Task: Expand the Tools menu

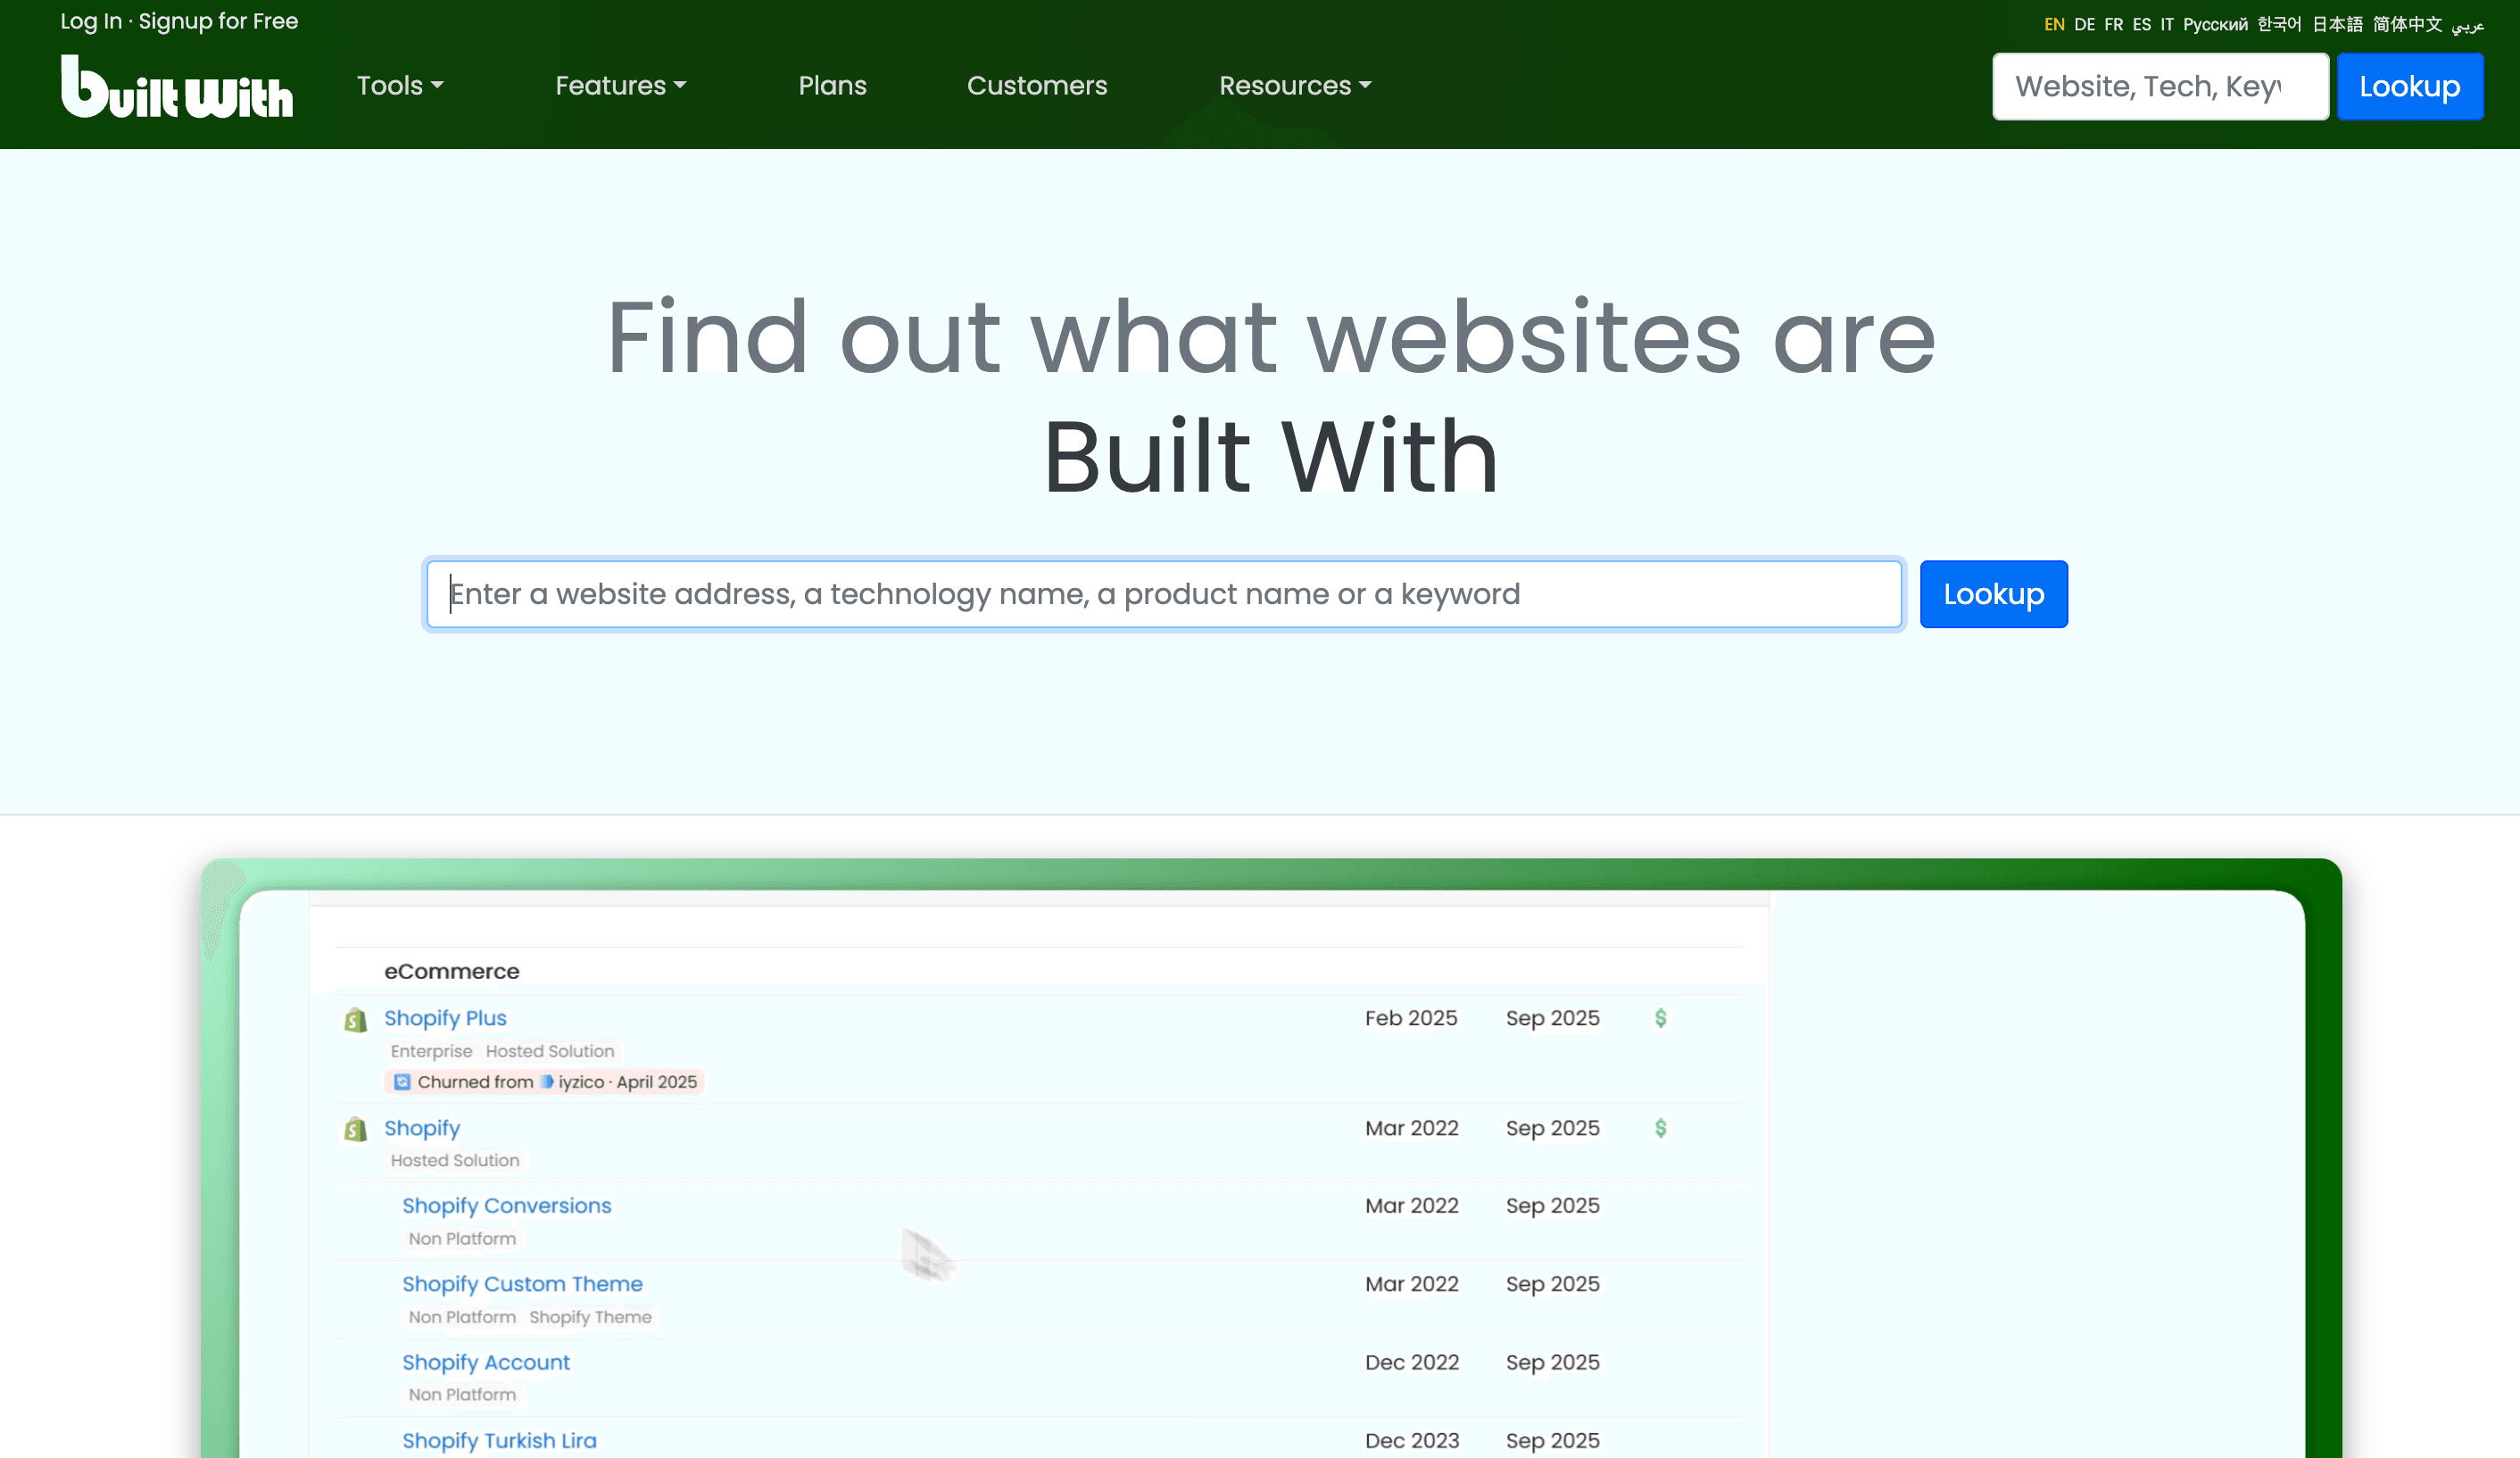Action: (x=399, y=86)
